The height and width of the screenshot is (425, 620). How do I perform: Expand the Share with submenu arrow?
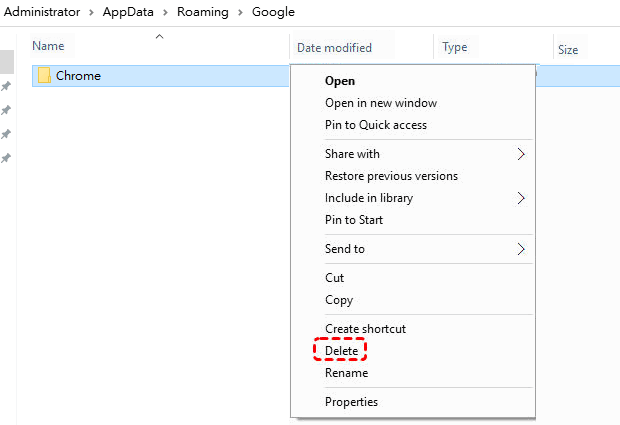click(521, 154)
